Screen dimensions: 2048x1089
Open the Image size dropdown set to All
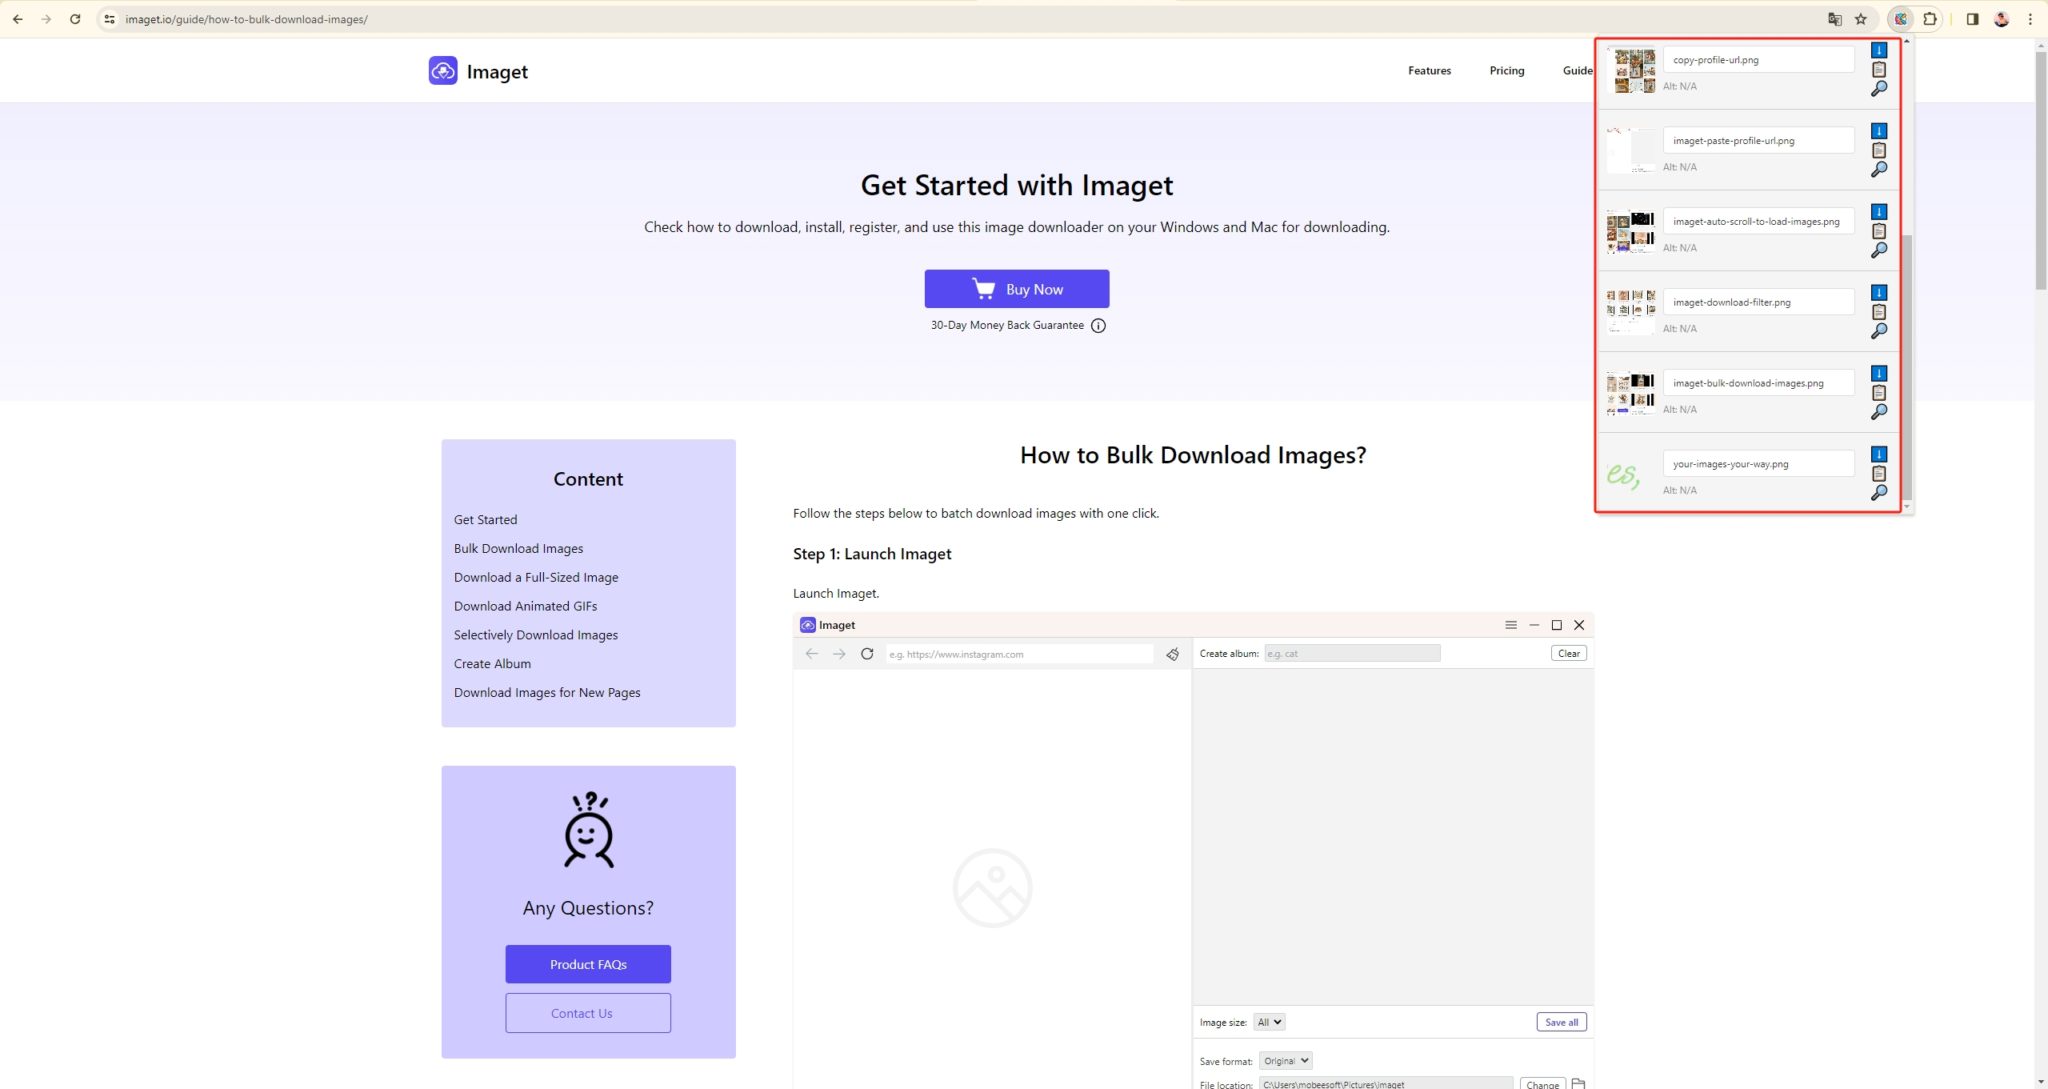pyautogui.click(x=1268, y=1021)
